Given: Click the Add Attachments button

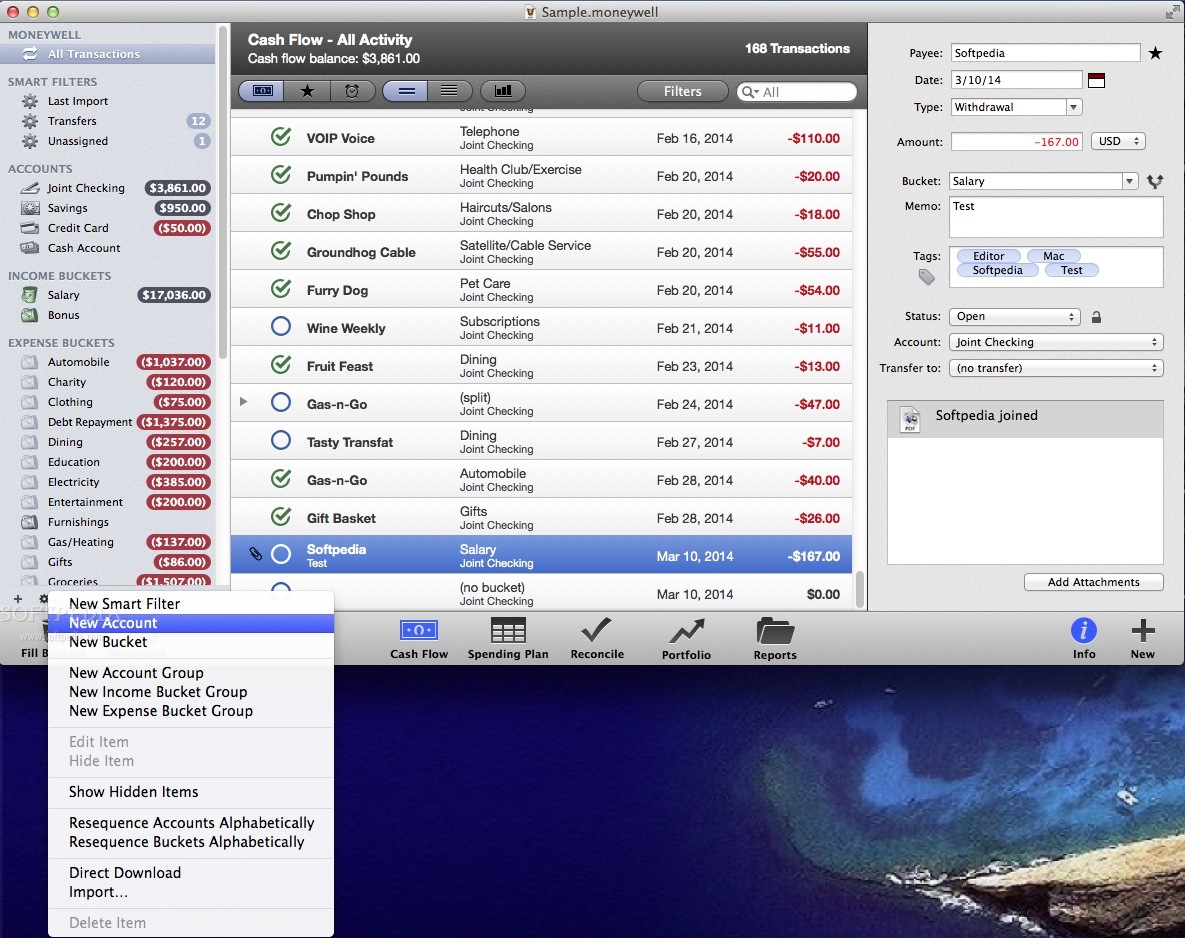Looking at the screenshot, I should (1093, 582).
